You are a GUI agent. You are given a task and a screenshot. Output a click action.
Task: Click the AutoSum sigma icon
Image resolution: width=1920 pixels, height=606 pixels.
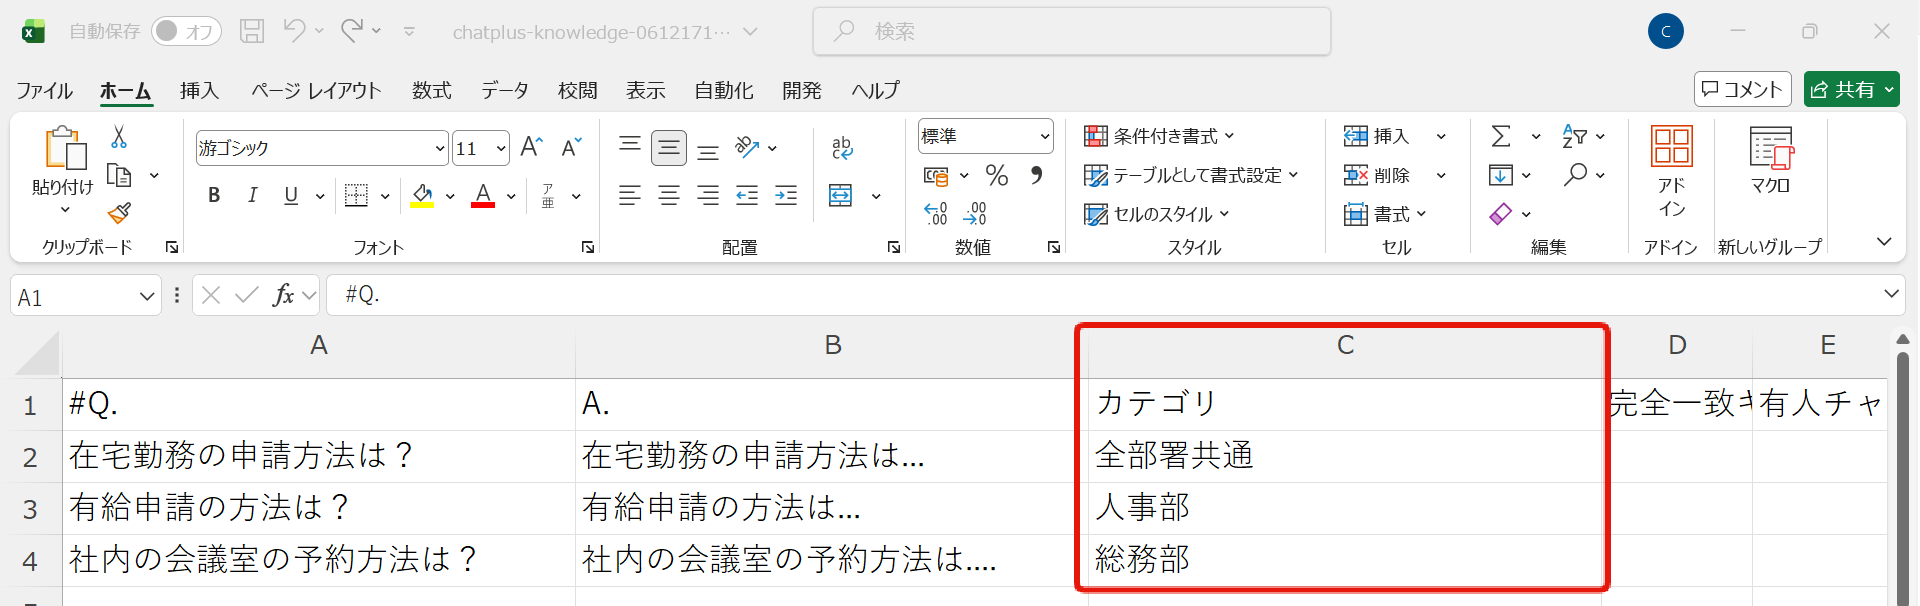point(1501,136)
